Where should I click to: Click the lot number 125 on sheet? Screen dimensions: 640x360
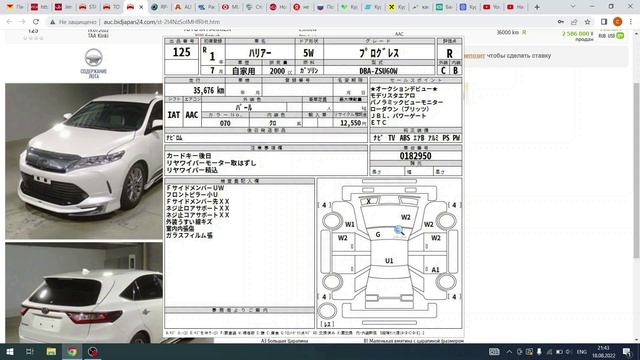(181, 52)
